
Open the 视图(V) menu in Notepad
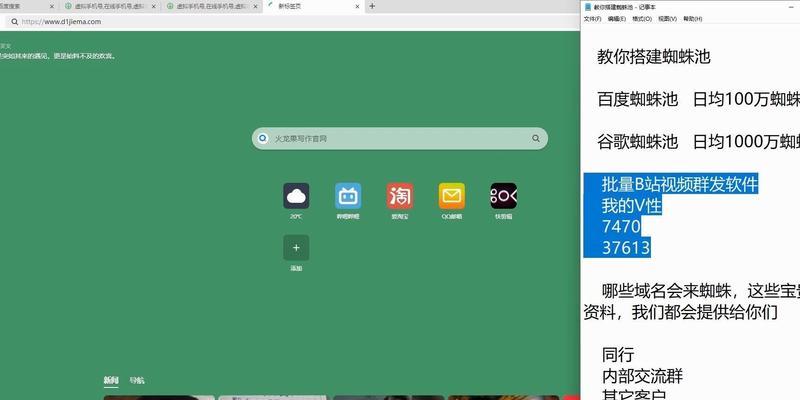pyautogui.click(x=667, y=19)
